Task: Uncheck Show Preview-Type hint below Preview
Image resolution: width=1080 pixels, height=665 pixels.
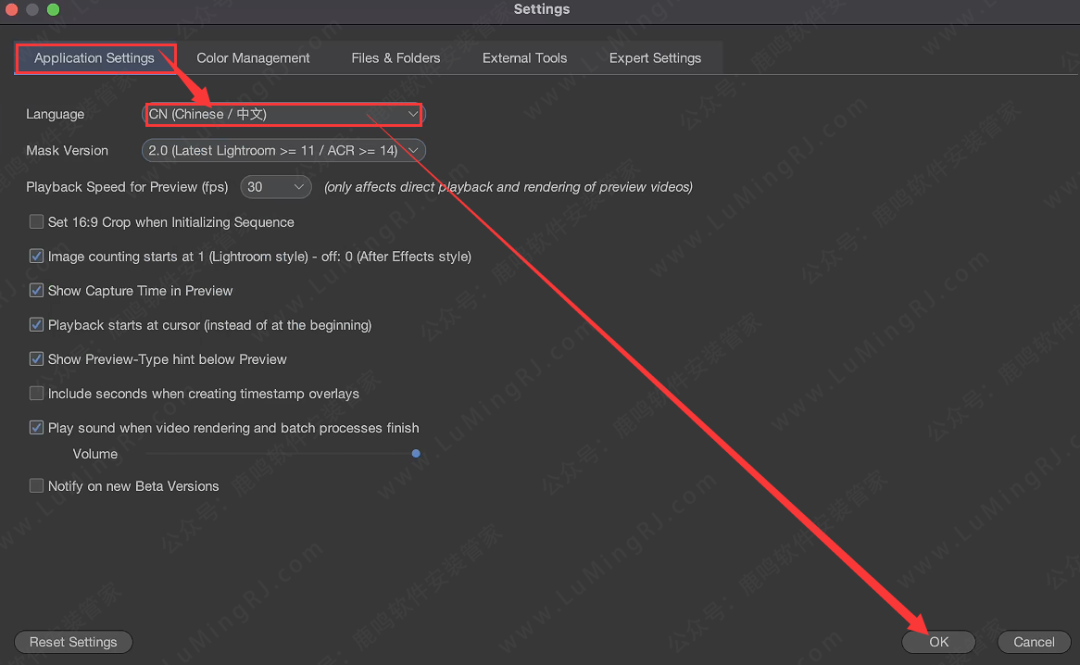Action: pyautogui.click(x=37, y=359)
